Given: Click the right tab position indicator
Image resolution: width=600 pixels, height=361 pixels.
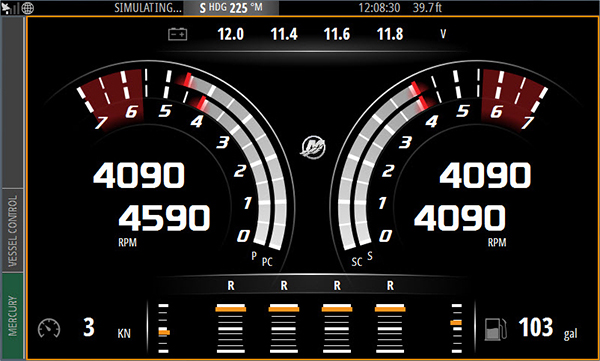Looking at the screenshot, I should 457,328.
